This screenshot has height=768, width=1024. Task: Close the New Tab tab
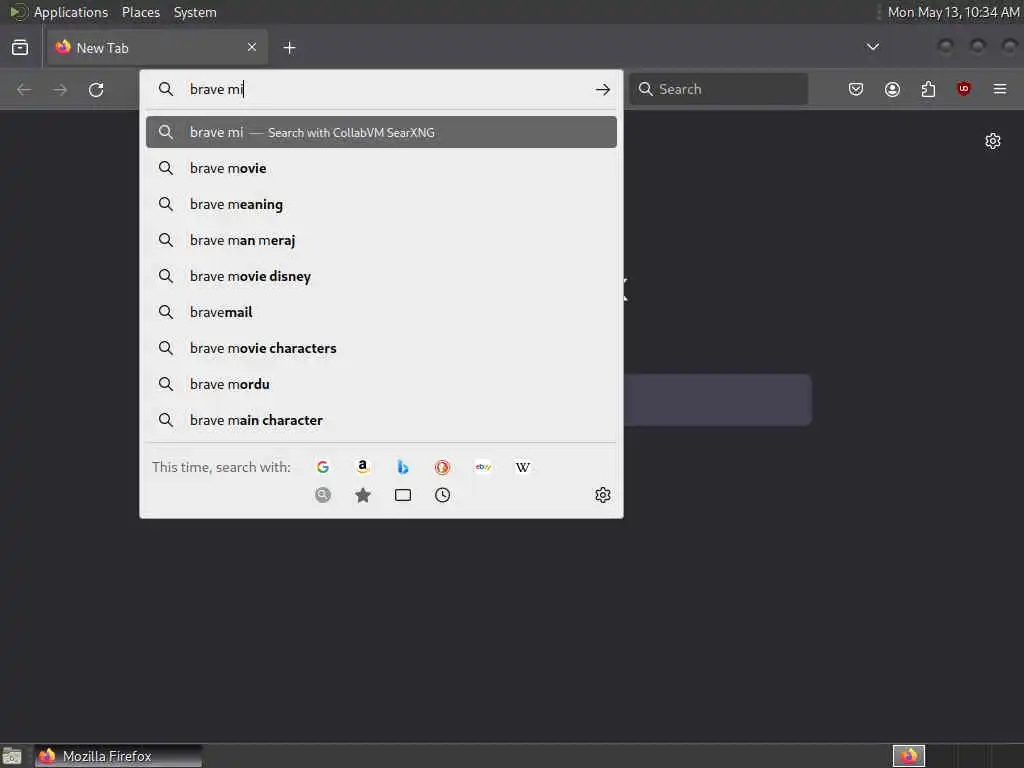point(252,47)
